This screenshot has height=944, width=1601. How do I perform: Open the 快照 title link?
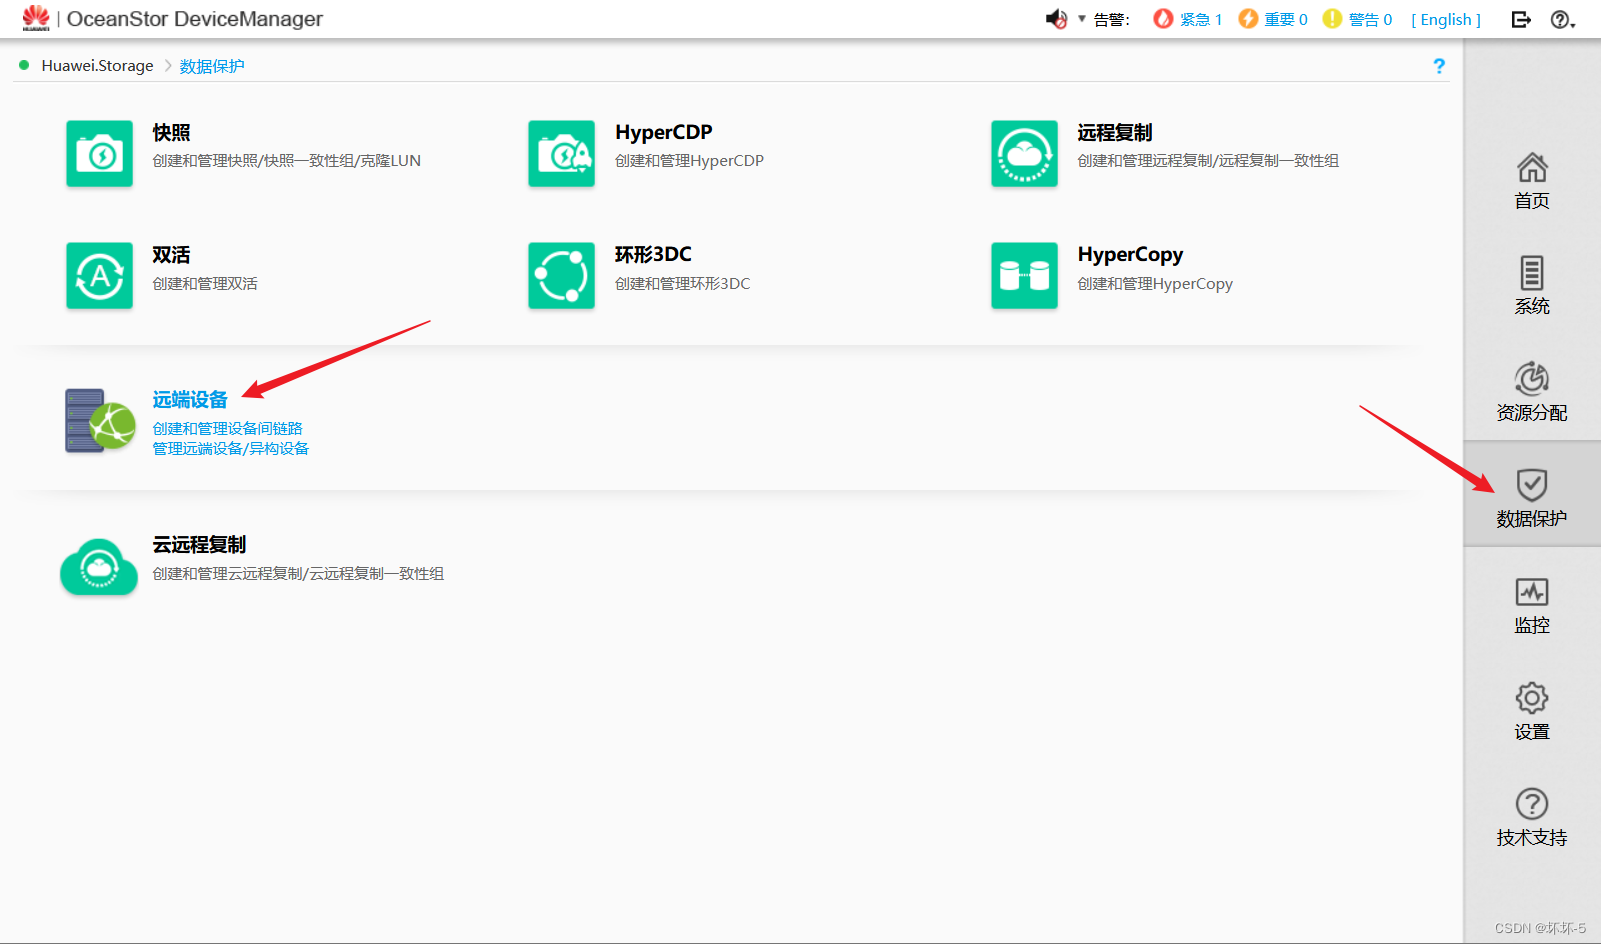(171, 132)
